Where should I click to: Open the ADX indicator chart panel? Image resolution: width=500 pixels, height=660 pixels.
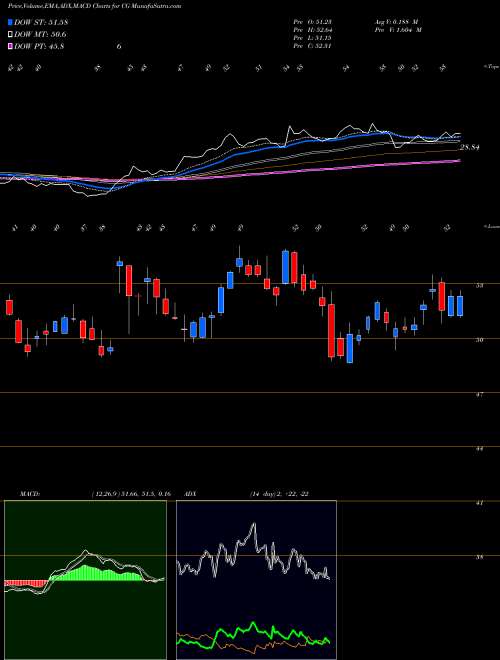click(256, 580)
